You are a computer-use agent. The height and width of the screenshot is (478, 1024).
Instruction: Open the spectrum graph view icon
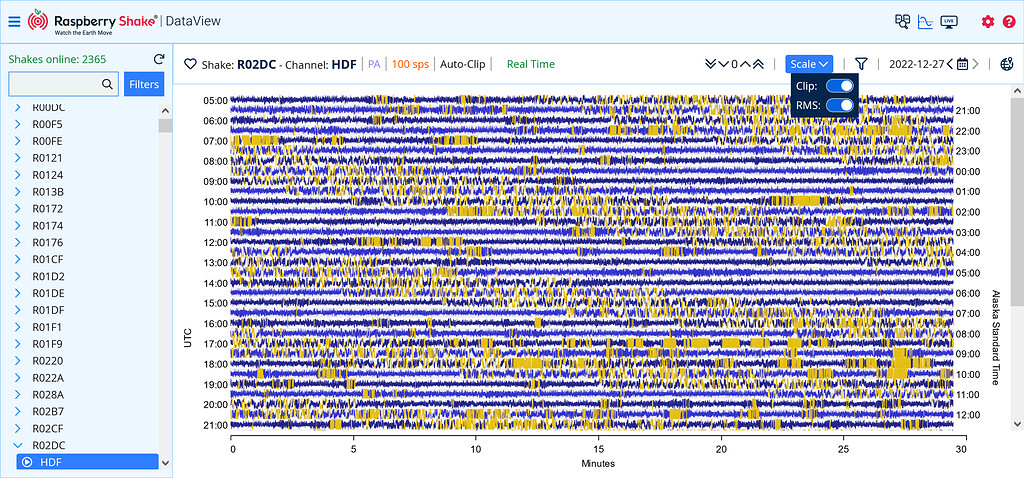point(926,21)
